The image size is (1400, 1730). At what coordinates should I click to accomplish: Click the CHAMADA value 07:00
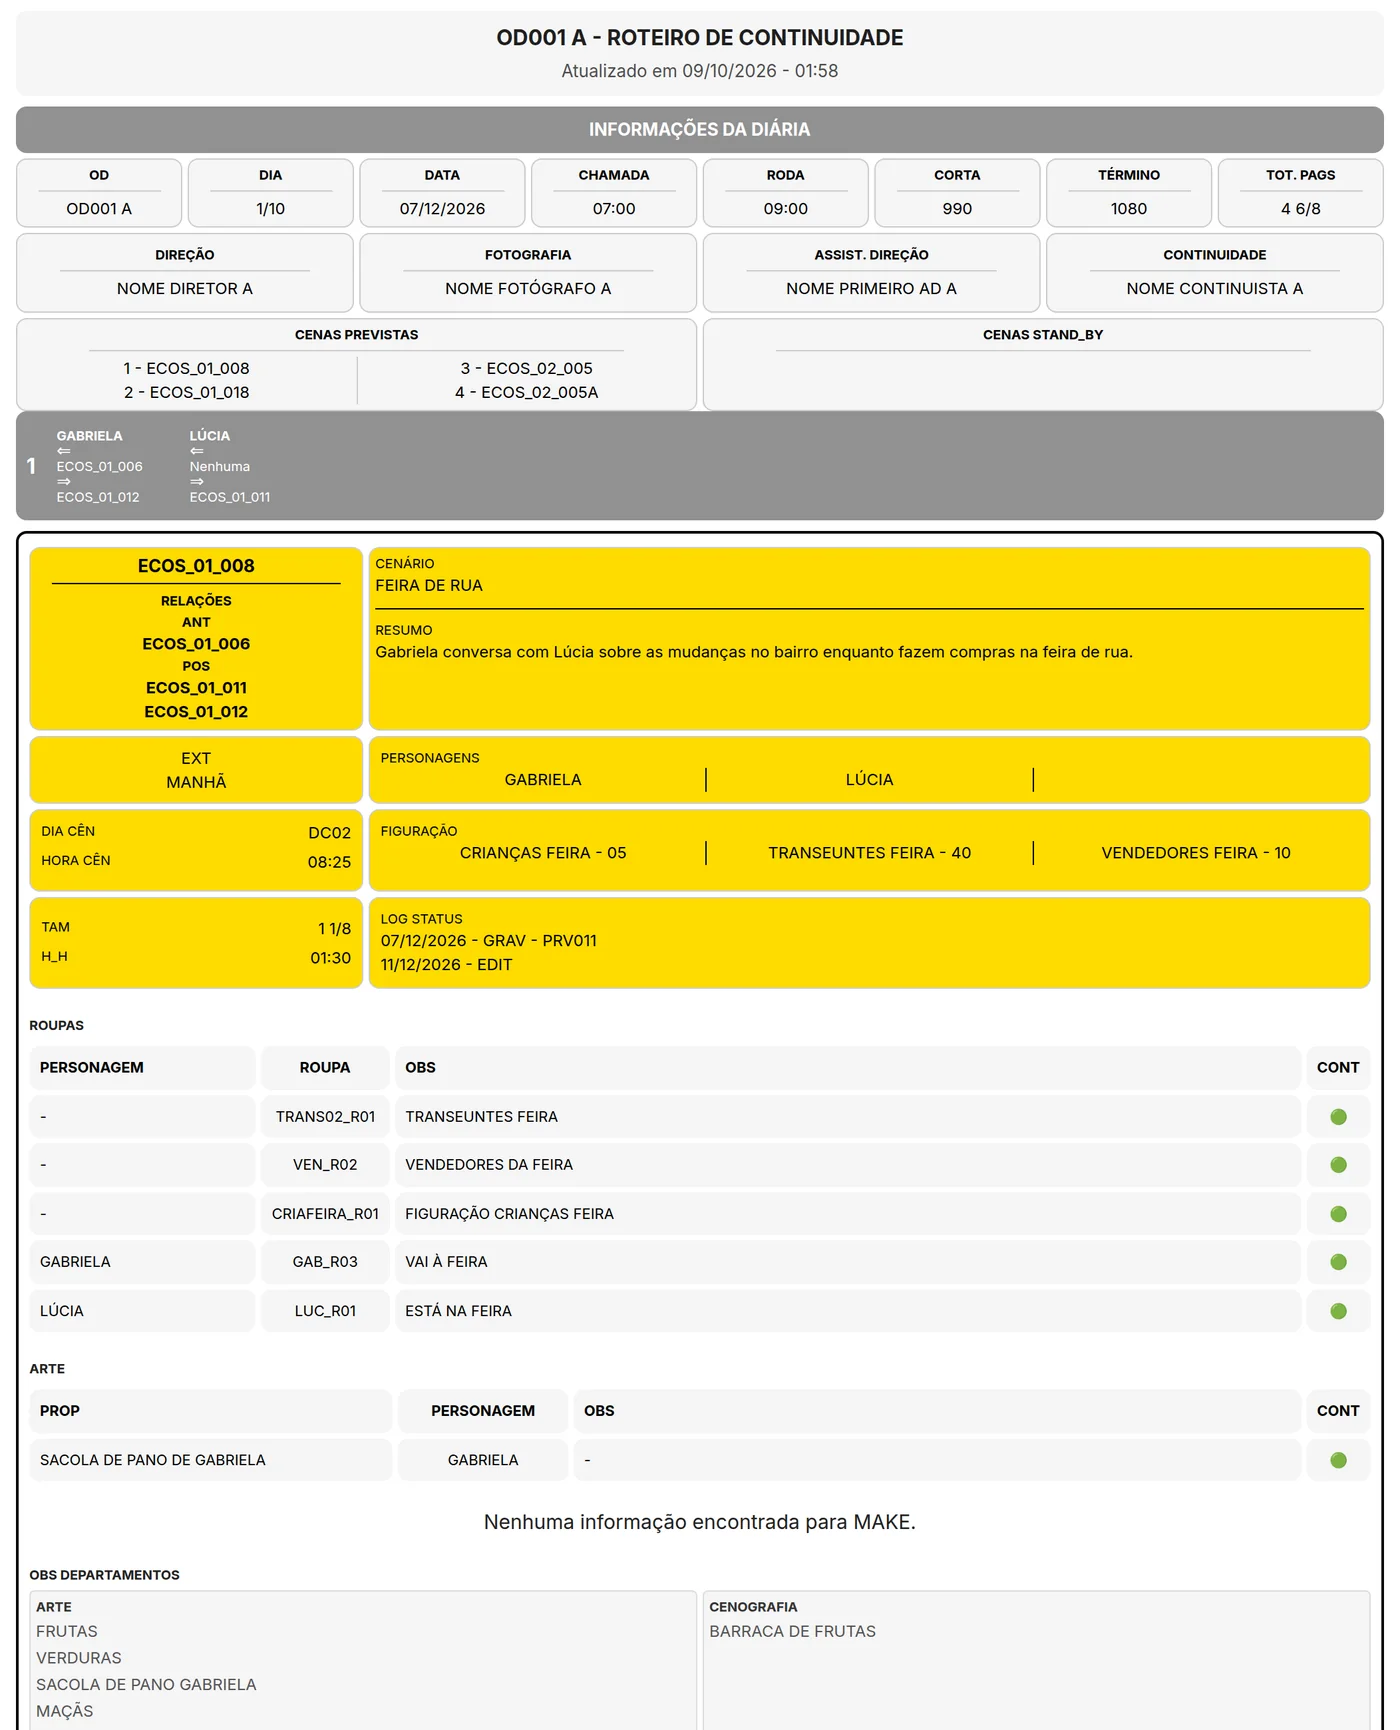coord(614,209)
